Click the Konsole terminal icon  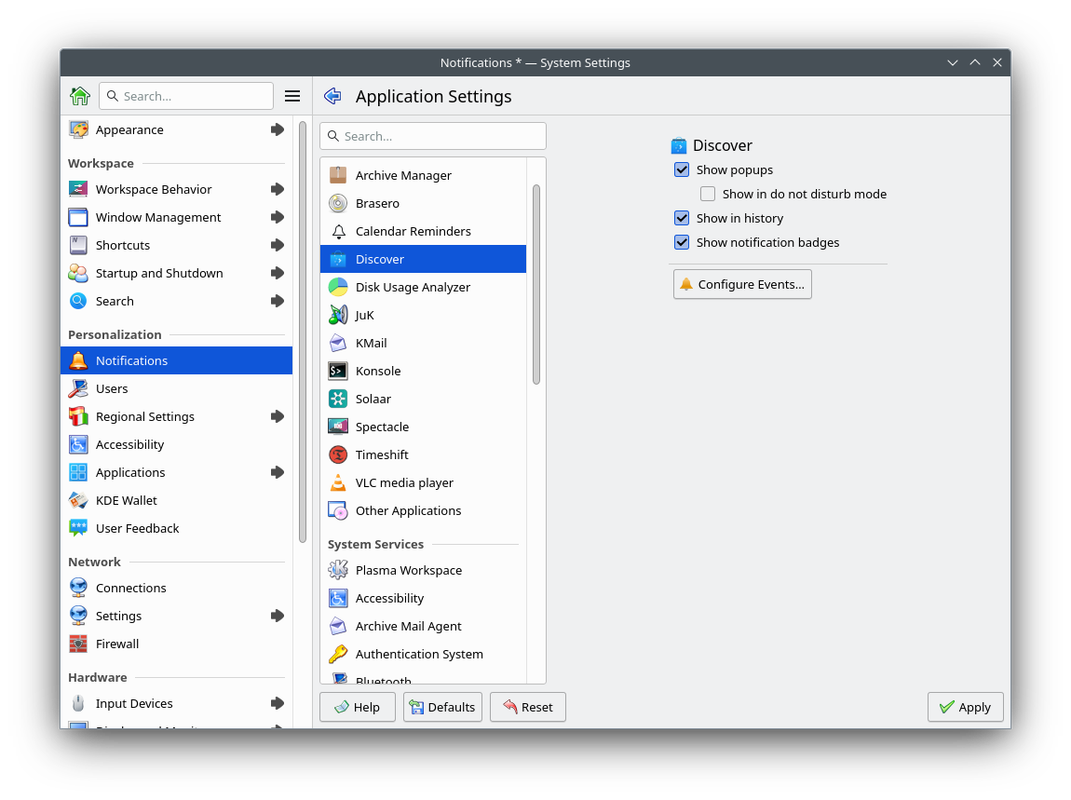[x=338, y=371]
